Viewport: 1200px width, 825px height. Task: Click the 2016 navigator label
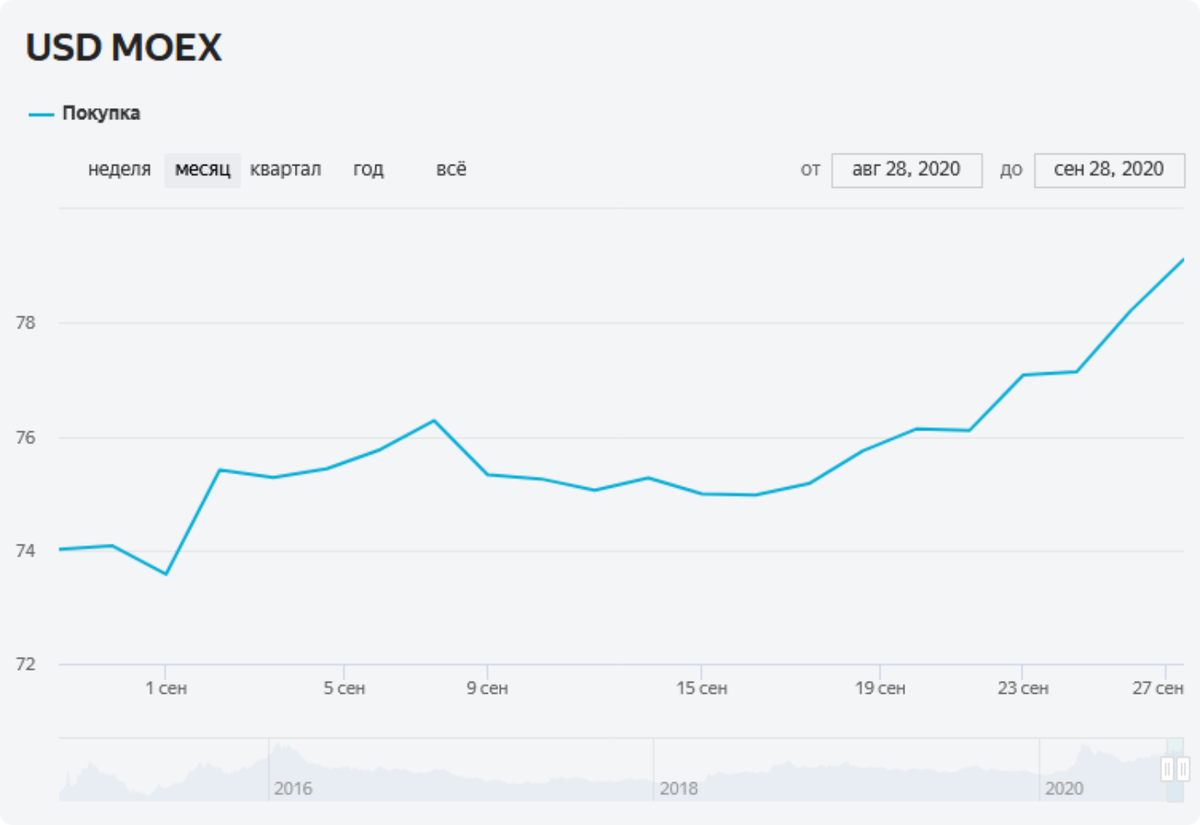coord(293,789)
